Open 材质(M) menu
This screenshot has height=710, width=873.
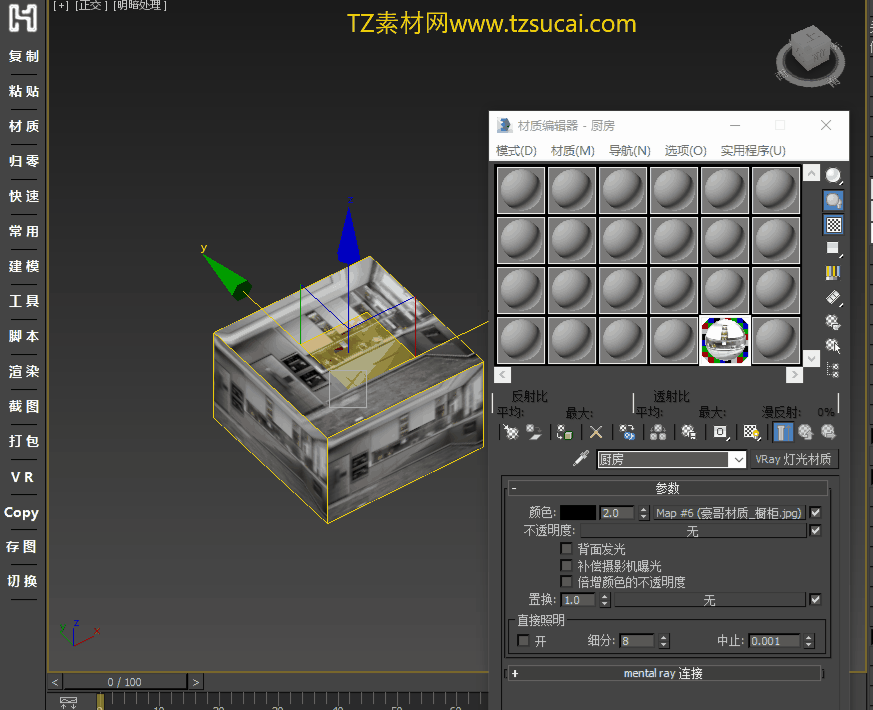(x=572, y=151)
